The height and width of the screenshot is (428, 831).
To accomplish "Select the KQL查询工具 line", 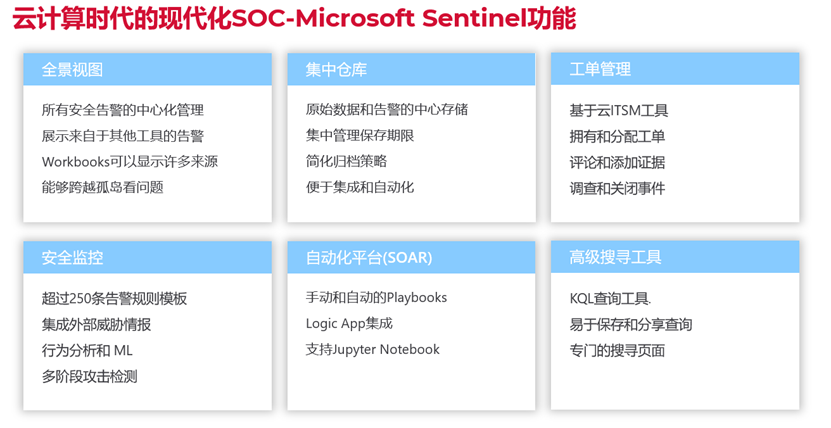I will [x=610, y=299].
